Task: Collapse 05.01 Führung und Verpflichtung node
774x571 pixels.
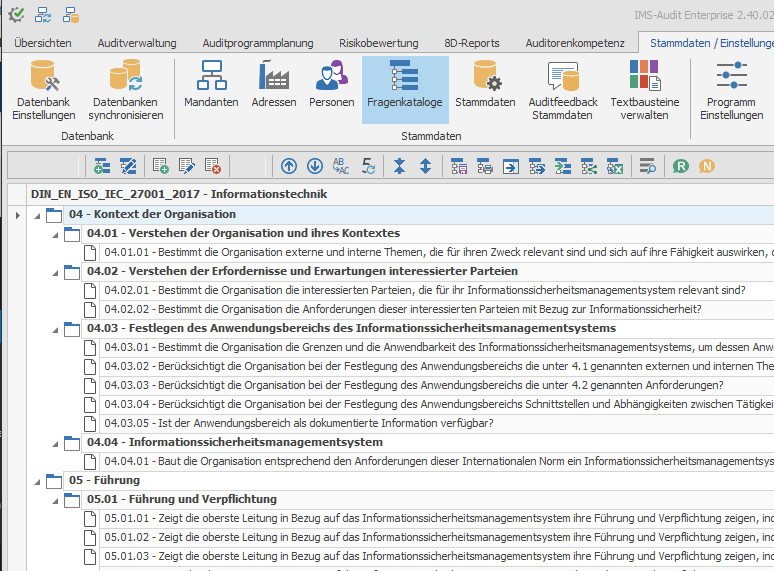Action: (x=55, y=501)
